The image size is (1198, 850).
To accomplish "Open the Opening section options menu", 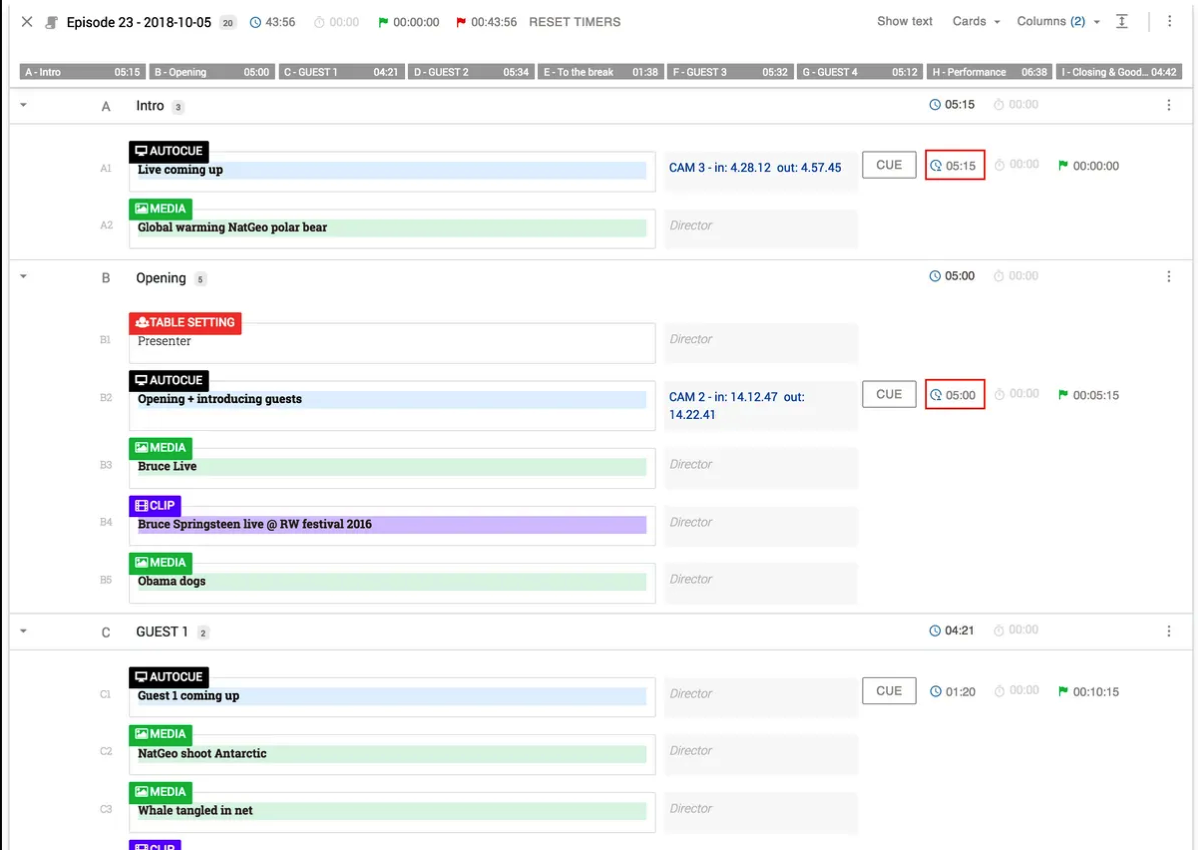I will click(1168, 276).
